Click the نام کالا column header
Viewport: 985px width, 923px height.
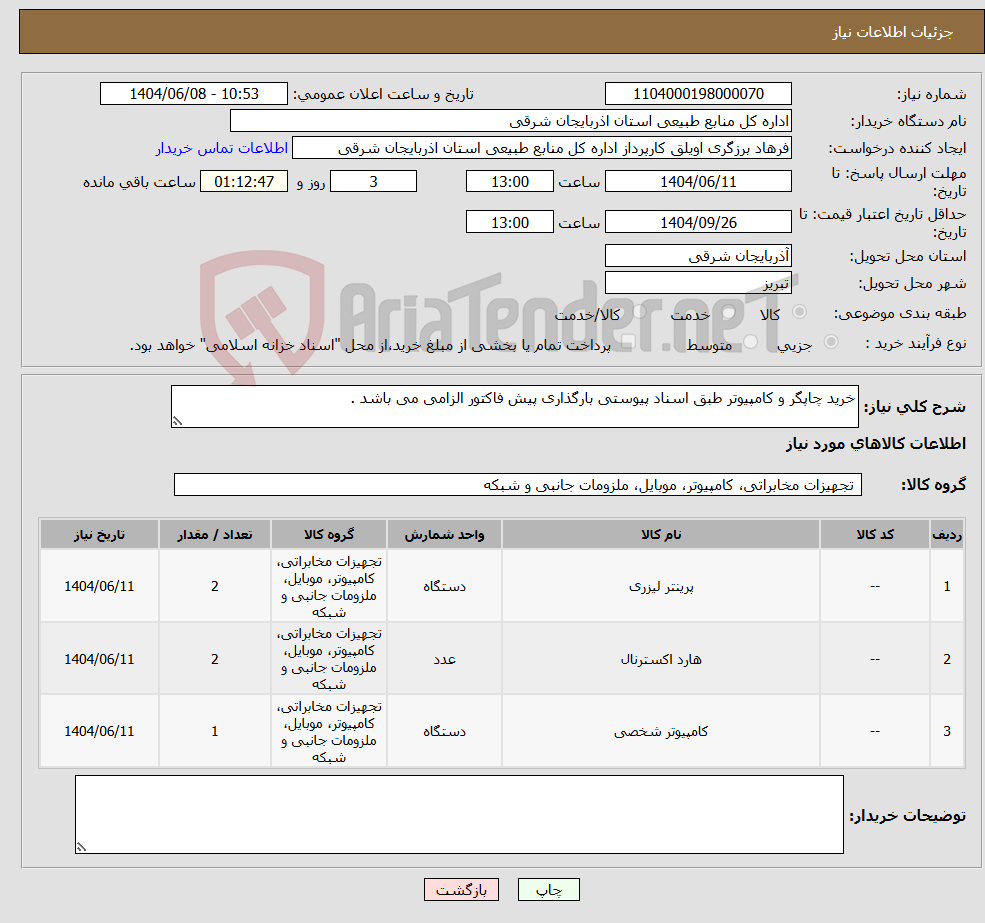click(x=661, y=534)
